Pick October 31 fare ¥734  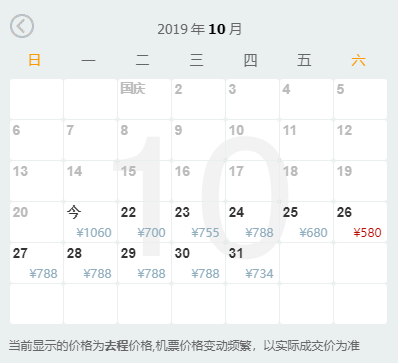coord(252,263)
